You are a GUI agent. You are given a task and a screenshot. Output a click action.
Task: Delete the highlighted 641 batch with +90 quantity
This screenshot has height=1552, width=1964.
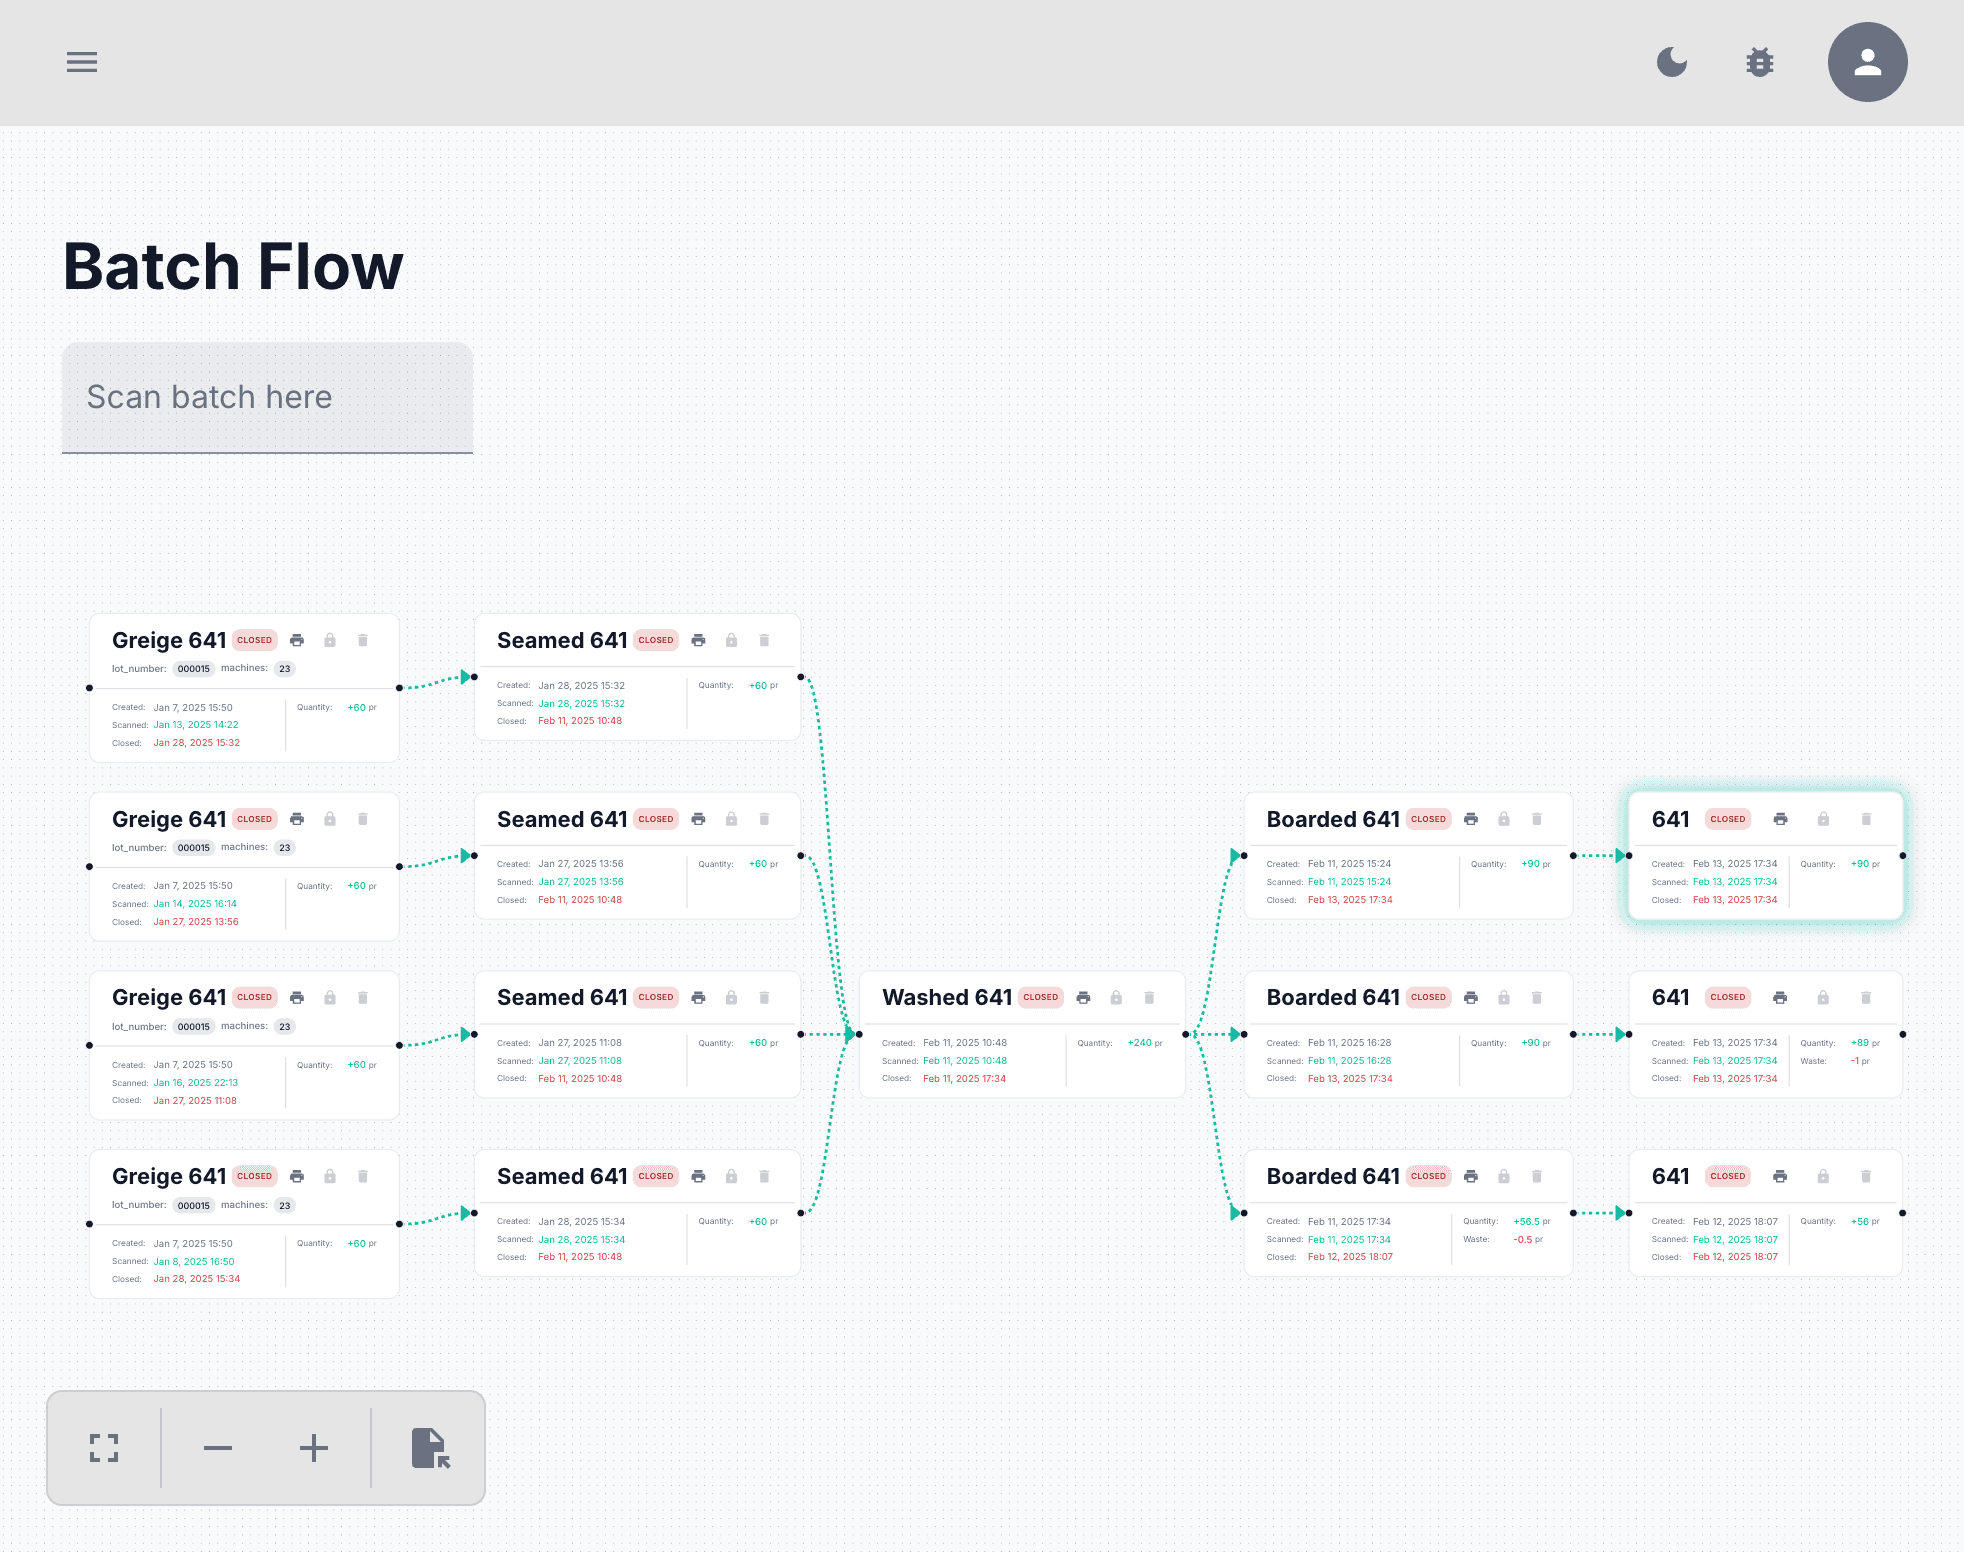[1866, 819]
